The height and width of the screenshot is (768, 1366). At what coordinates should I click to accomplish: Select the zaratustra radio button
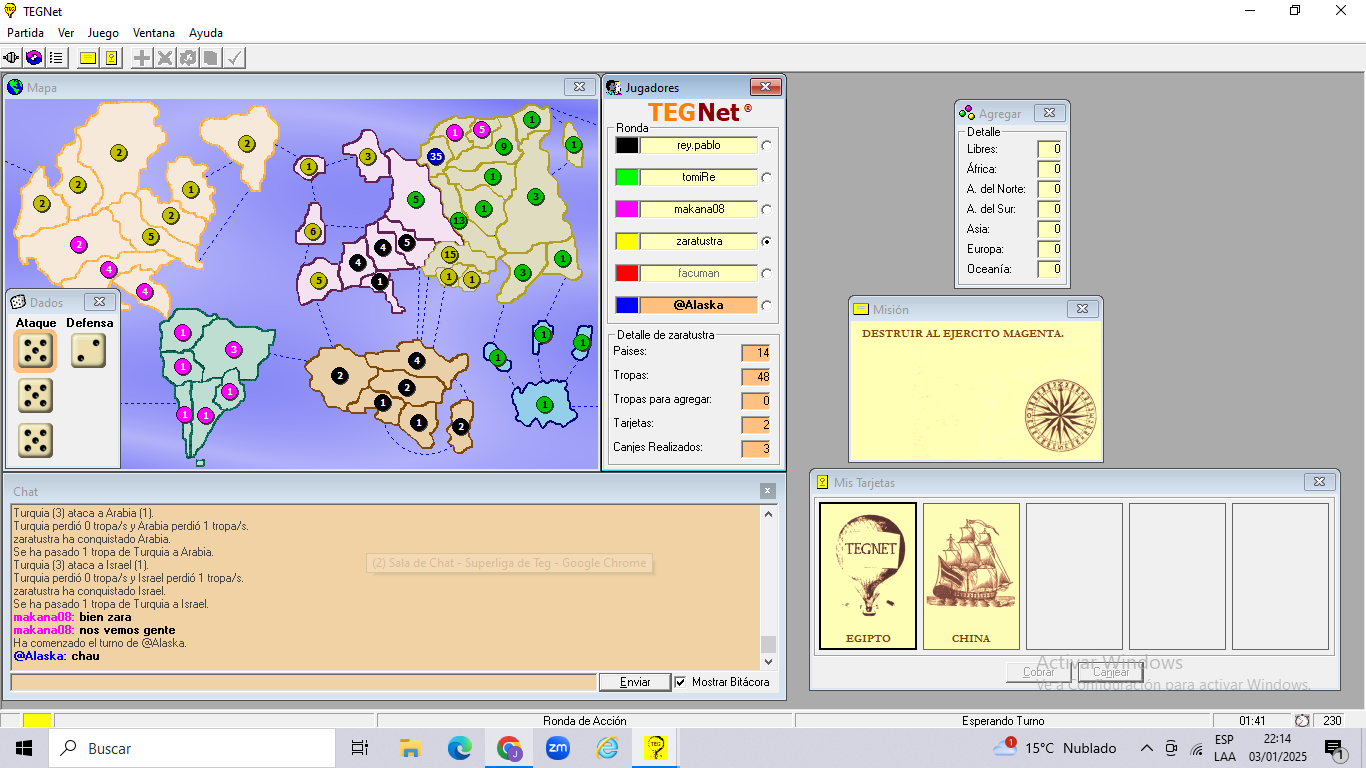[x=767, y=241]
